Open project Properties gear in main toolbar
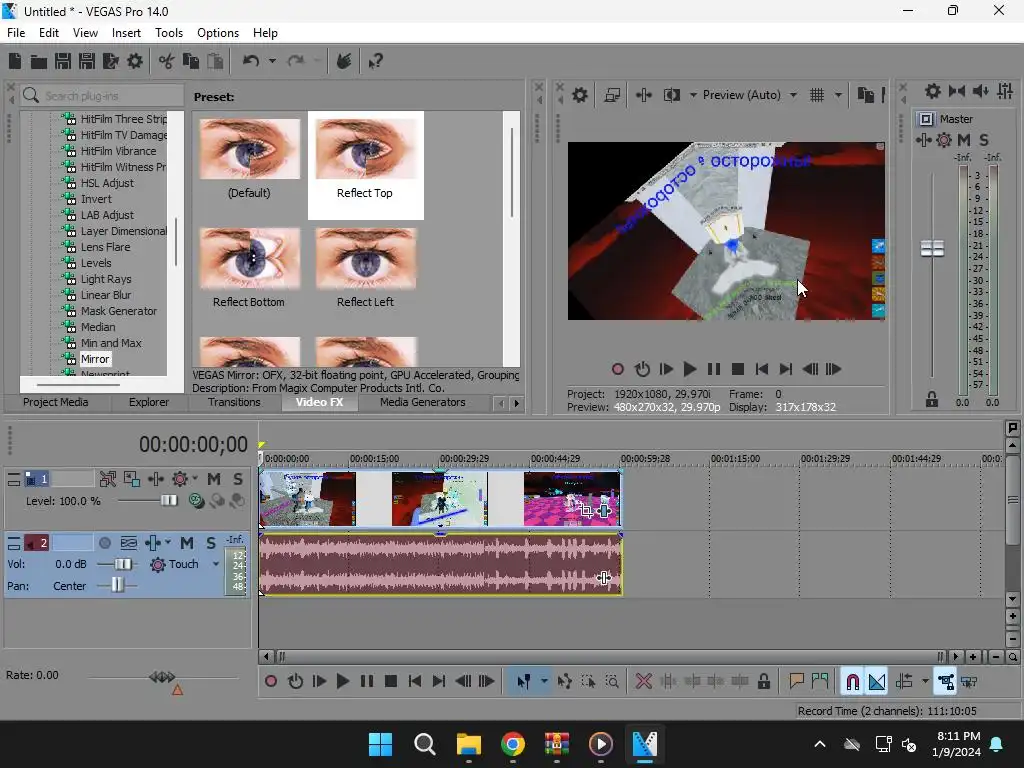This screenshot has width=1024, height=768. click(135, 61)
